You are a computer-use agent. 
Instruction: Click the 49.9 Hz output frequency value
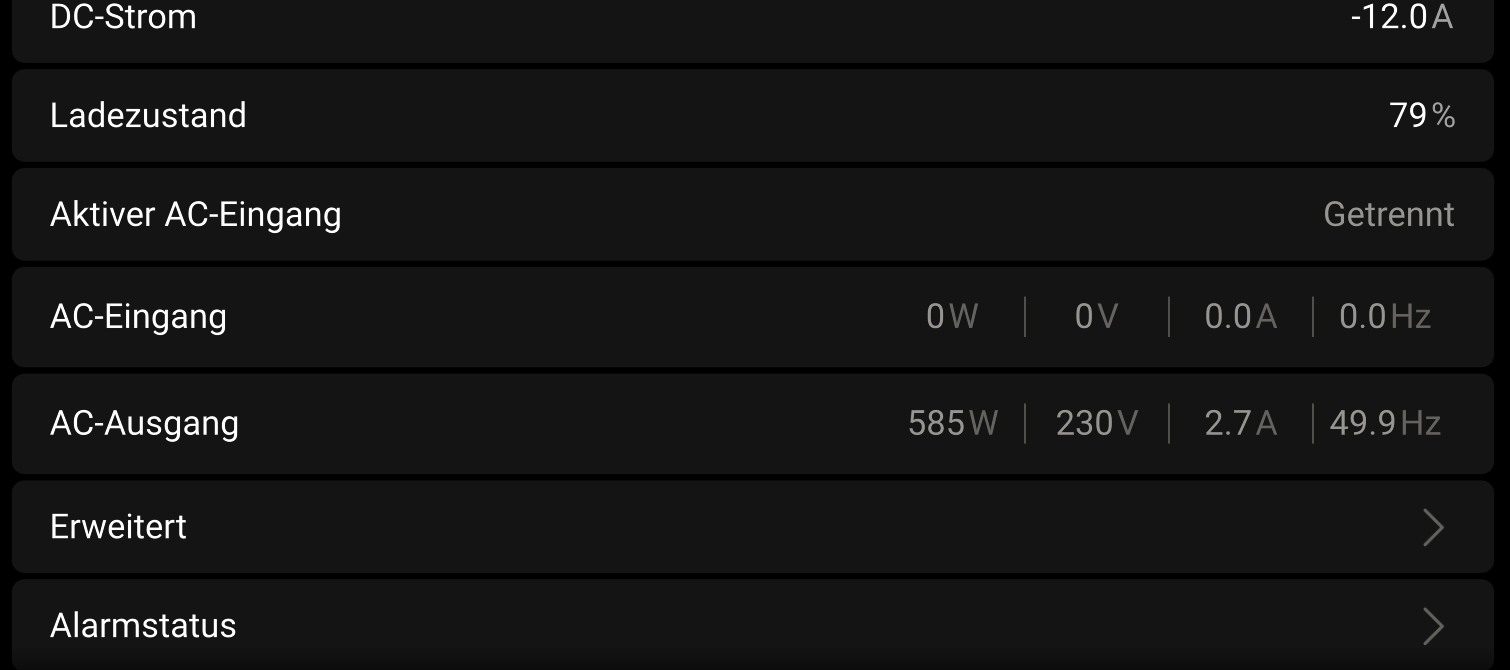click(x=1385, y=423)
